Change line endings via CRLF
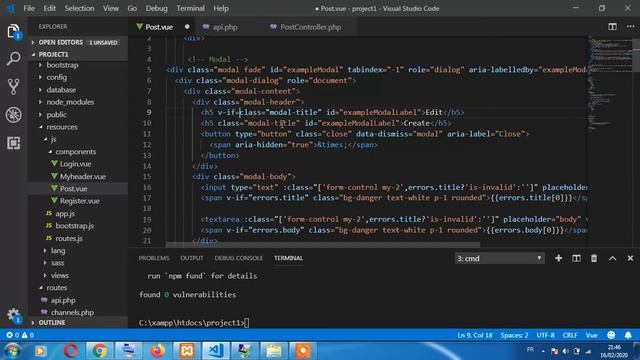The width and height of the screenshot is (640, 360). coord(570,335)
